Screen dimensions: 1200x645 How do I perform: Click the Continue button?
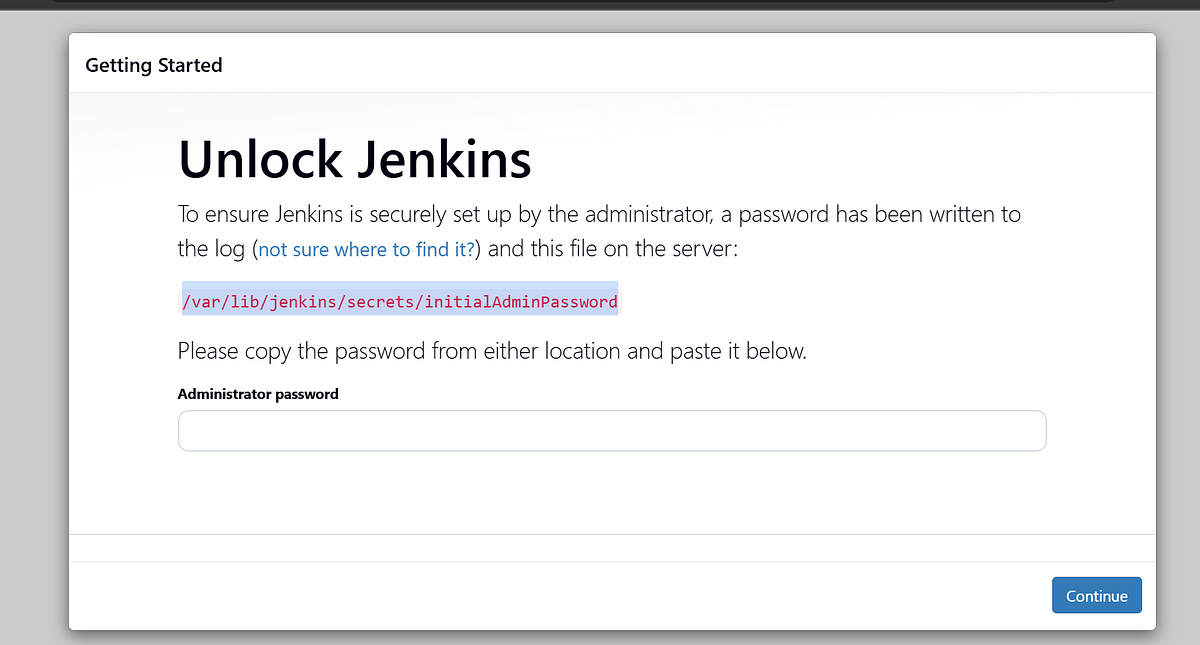coord(1096,595)
